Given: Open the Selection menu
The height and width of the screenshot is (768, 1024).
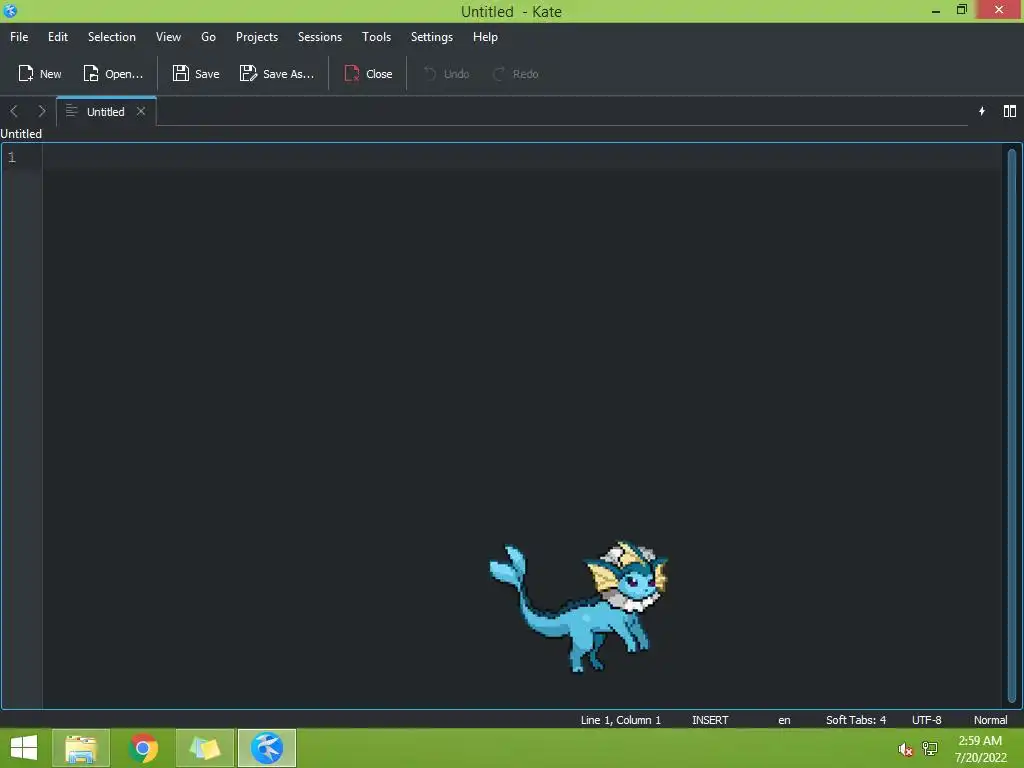Looking at the screenshot, I should coord(112,37).
